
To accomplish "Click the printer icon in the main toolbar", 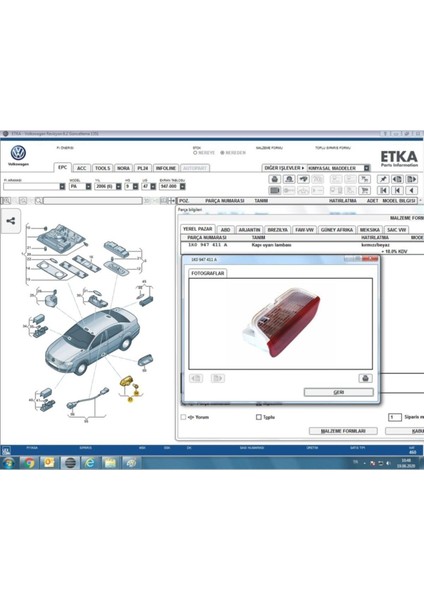I will [x=274, y=179].
